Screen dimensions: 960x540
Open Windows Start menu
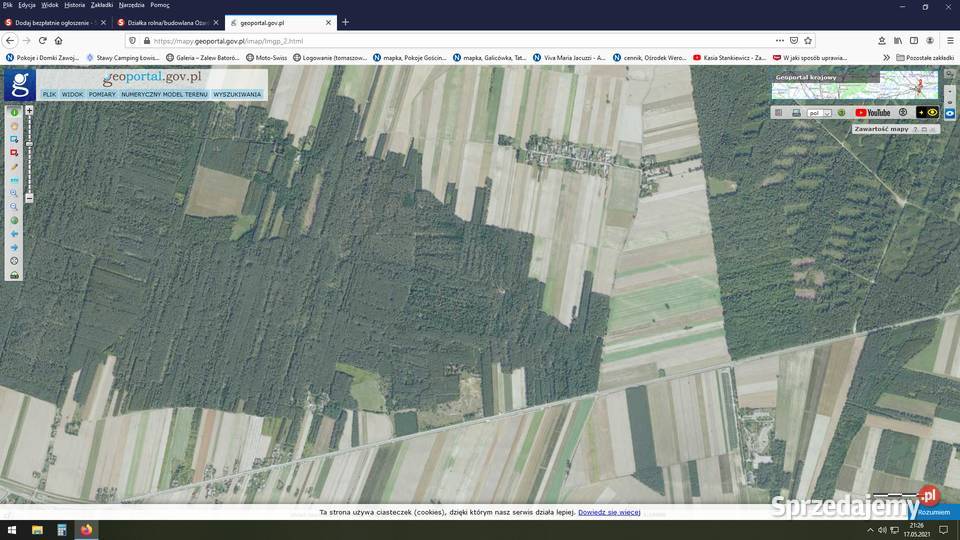click(x=12, y=530)
